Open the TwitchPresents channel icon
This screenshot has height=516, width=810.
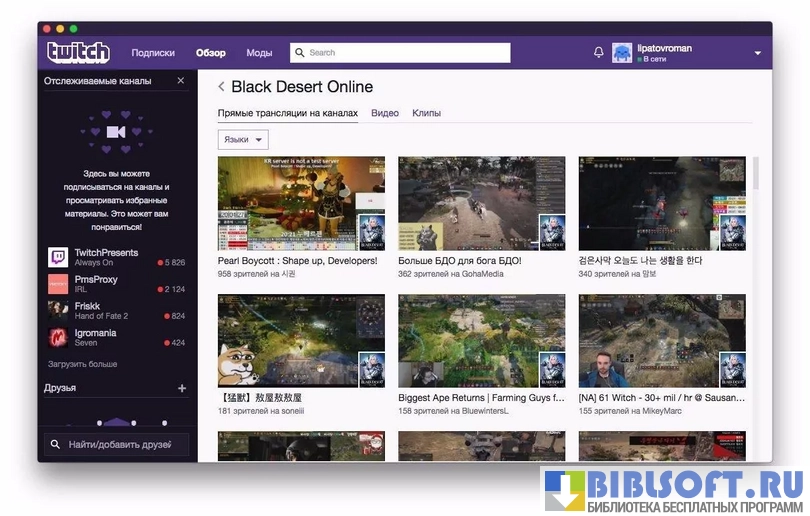pos(58,257)
